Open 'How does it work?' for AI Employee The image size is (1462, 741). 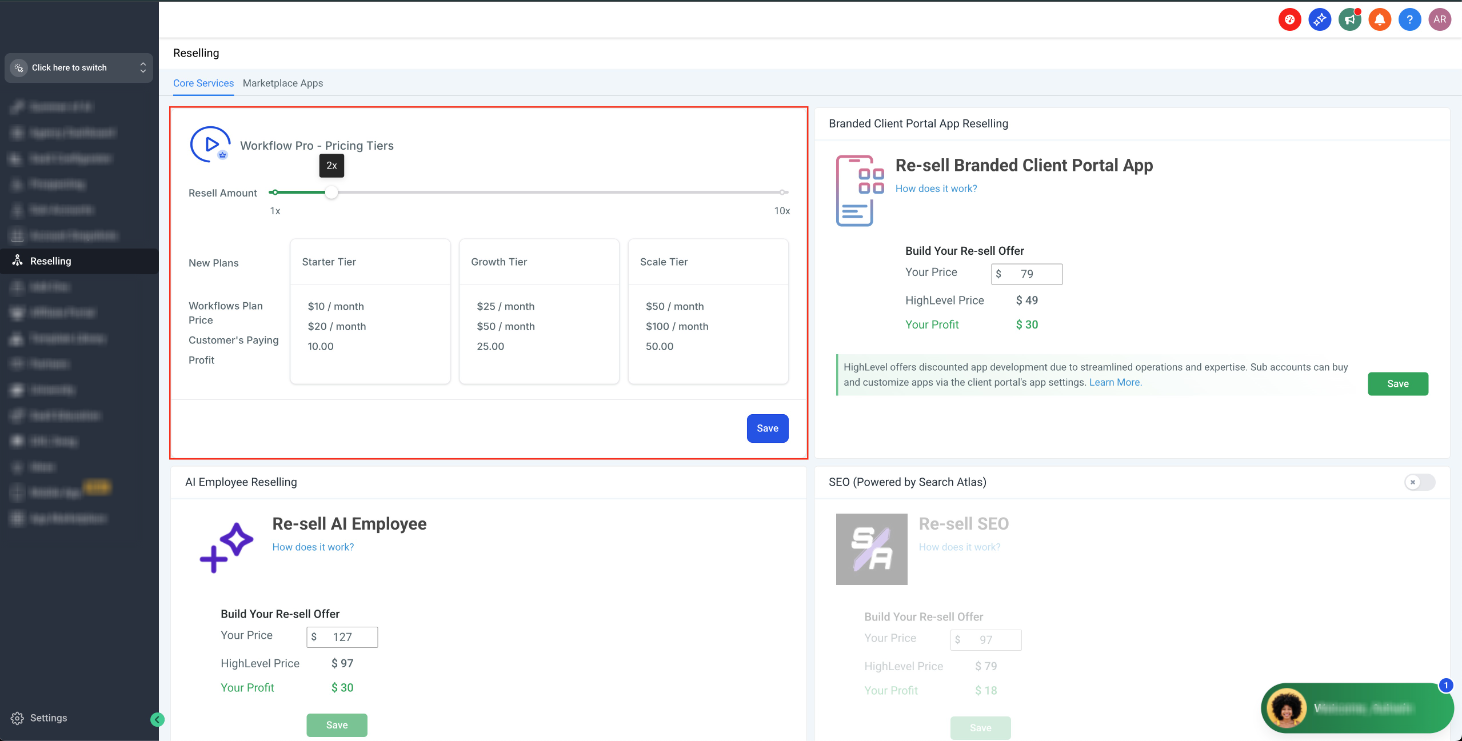click(x=313, y=547)
